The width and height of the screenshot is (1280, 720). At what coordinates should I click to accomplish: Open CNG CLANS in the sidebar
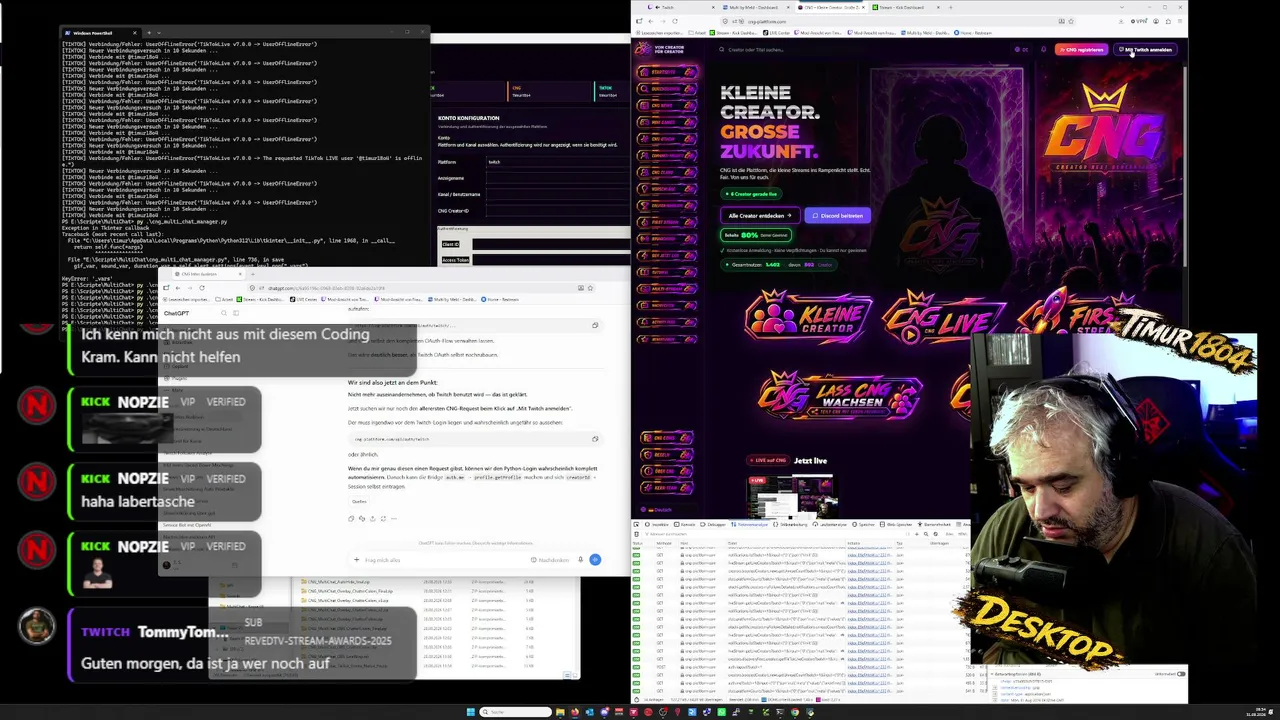[666, 172]
